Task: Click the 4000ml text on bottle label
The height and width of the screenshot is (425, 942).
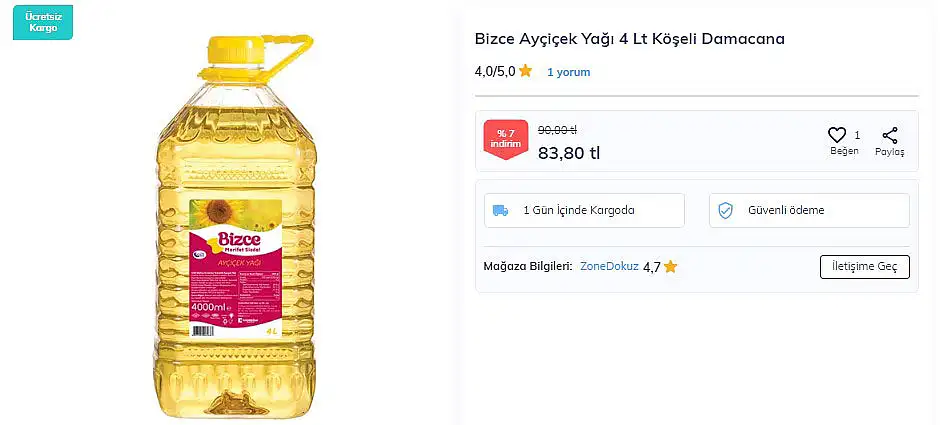Action: pos(208,309)
